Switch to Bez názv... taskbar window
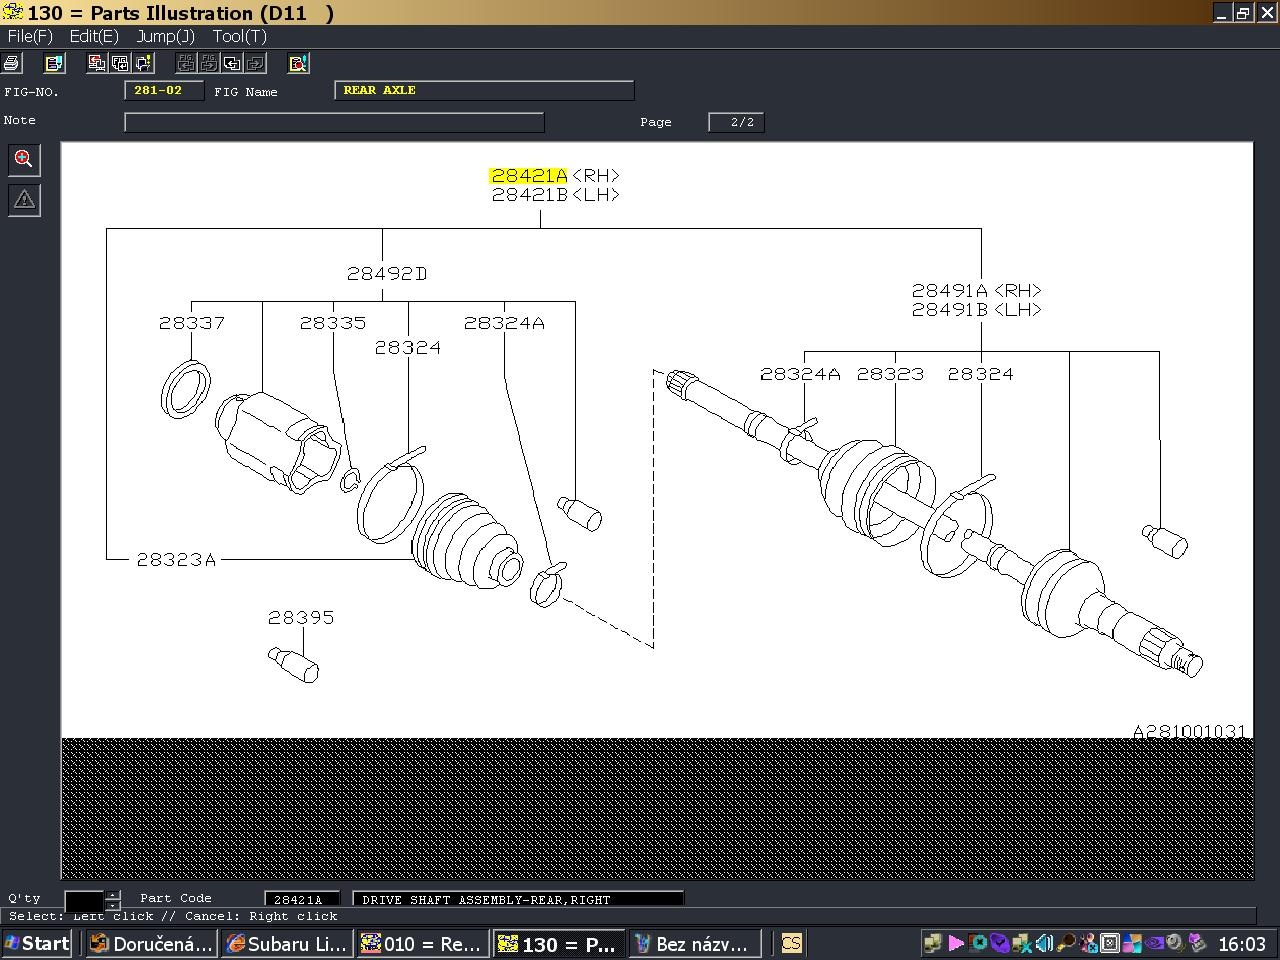The image size is (1280, 960). (x=695, y=944)
